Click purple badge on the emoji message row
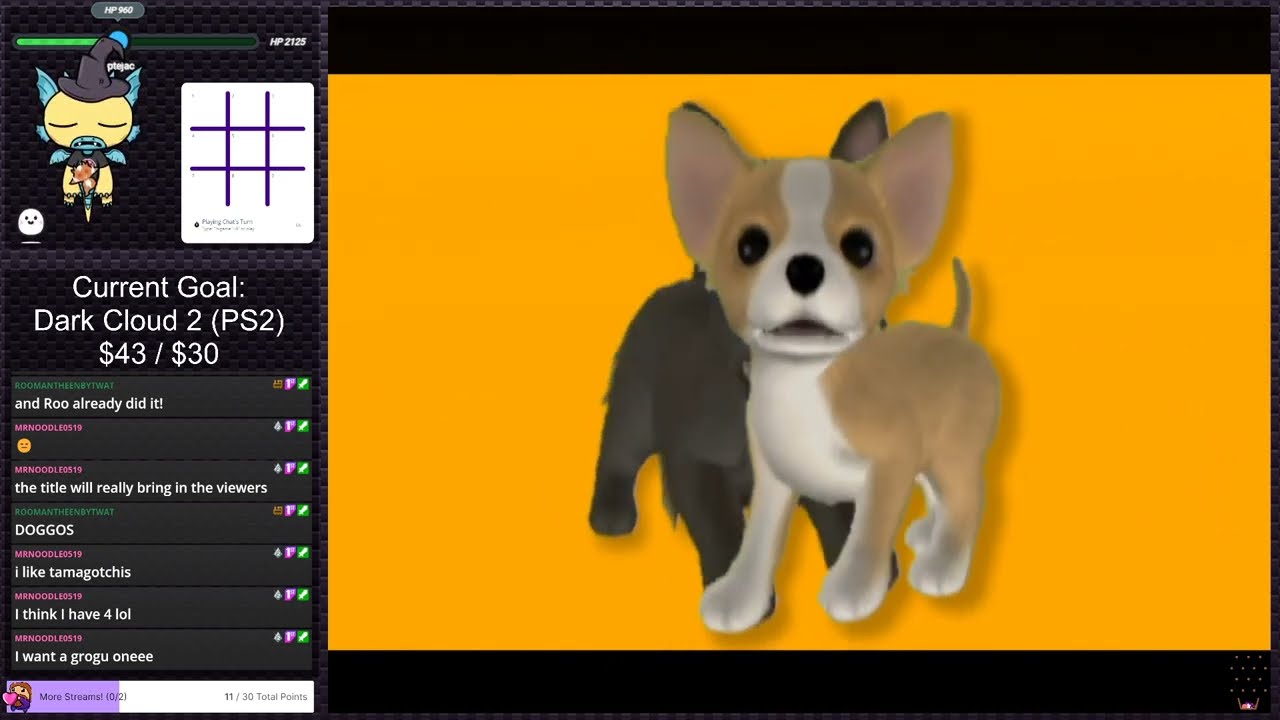 [290, 426]
